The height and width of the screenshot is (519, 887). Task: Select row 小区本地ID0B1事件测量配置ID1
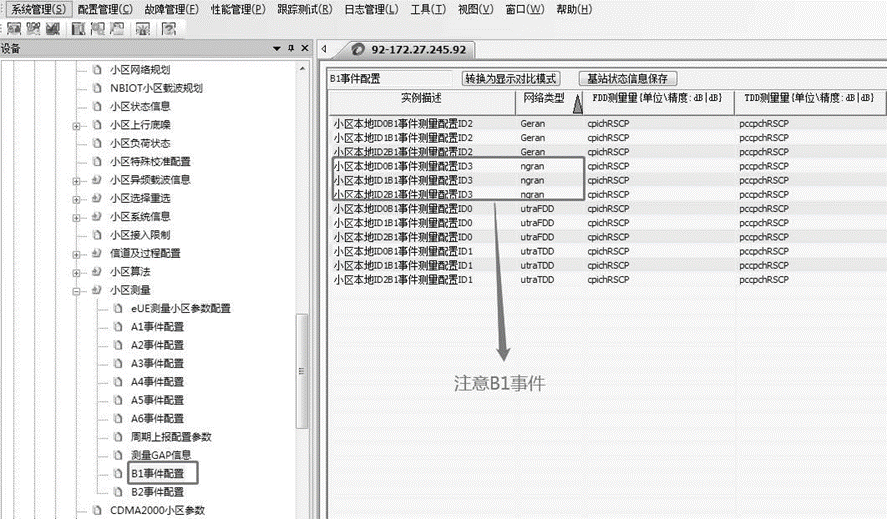[608, 251]
